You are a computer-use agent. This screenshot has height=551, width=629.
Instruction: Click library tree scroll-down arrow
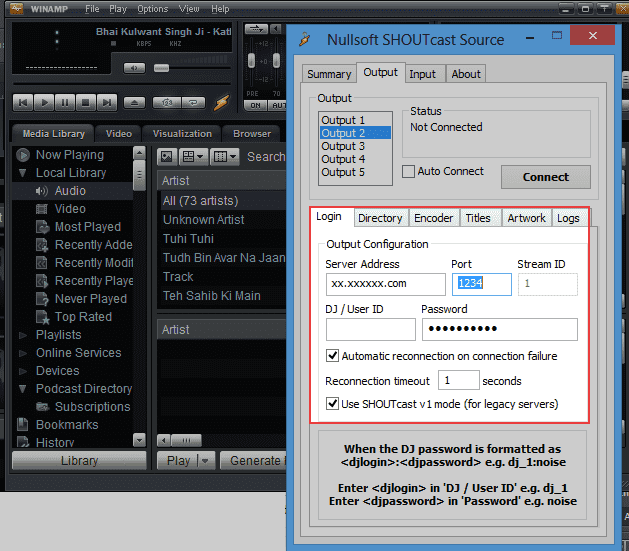(x=139, y=440)
